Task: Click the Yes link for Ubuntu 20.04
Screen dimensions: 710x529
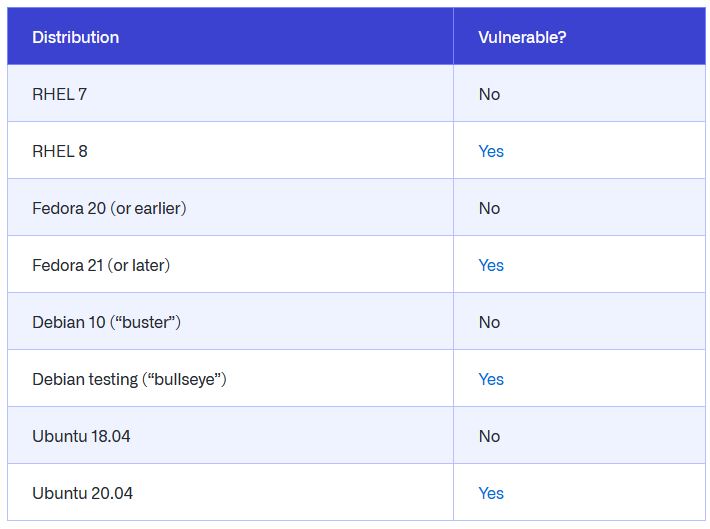Action: [491, 493]
